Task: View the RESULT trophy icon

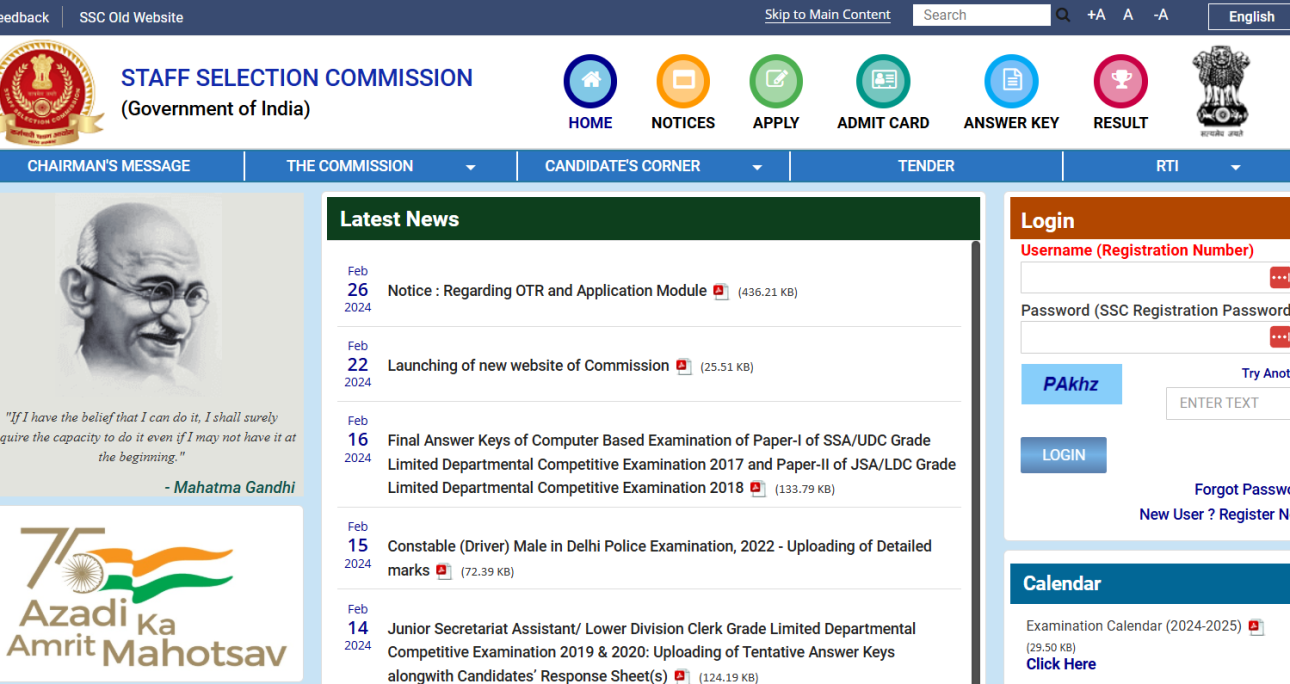Action: point(1120,82)
